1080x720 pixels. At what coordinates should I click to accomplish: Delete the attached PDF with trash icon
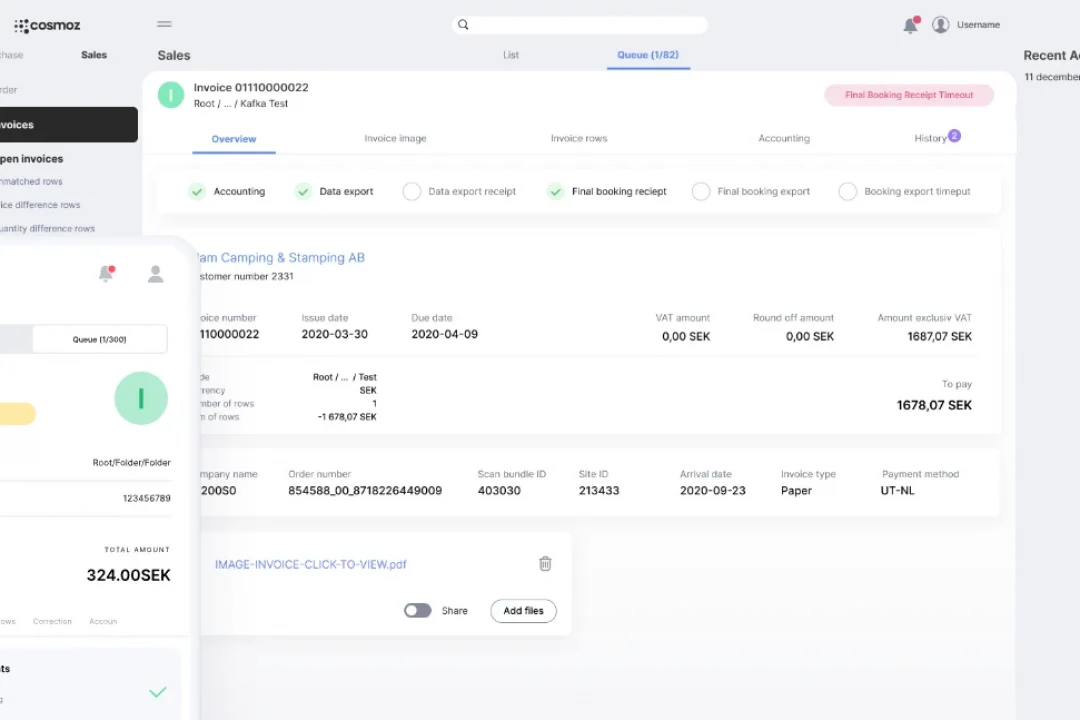[x=545, y=564]
